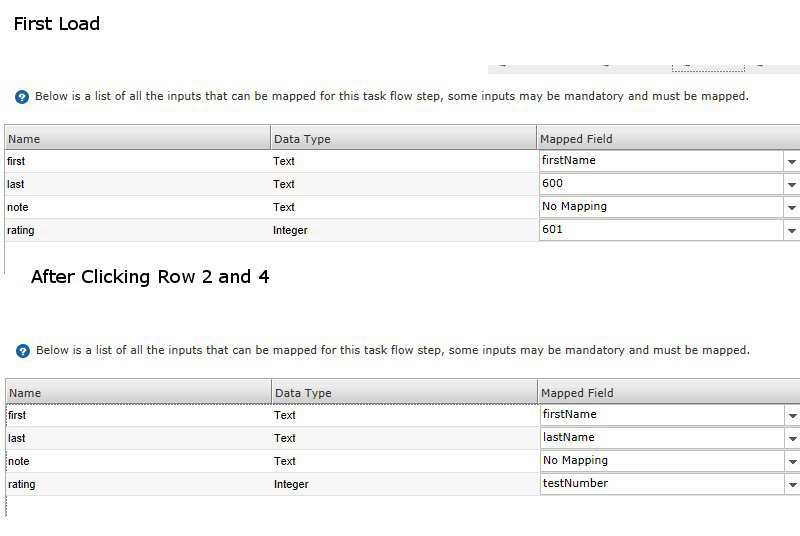Click the mapped field showing 600
800x536 pixels.
pyautogui.click(x=660, y=184)
